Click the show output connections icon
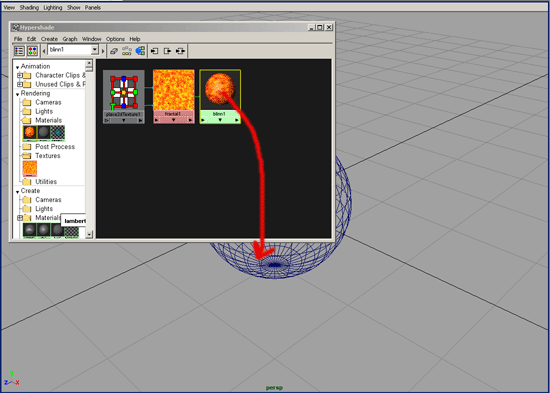The width and height of the screenshot is (550, 393). 167,51
